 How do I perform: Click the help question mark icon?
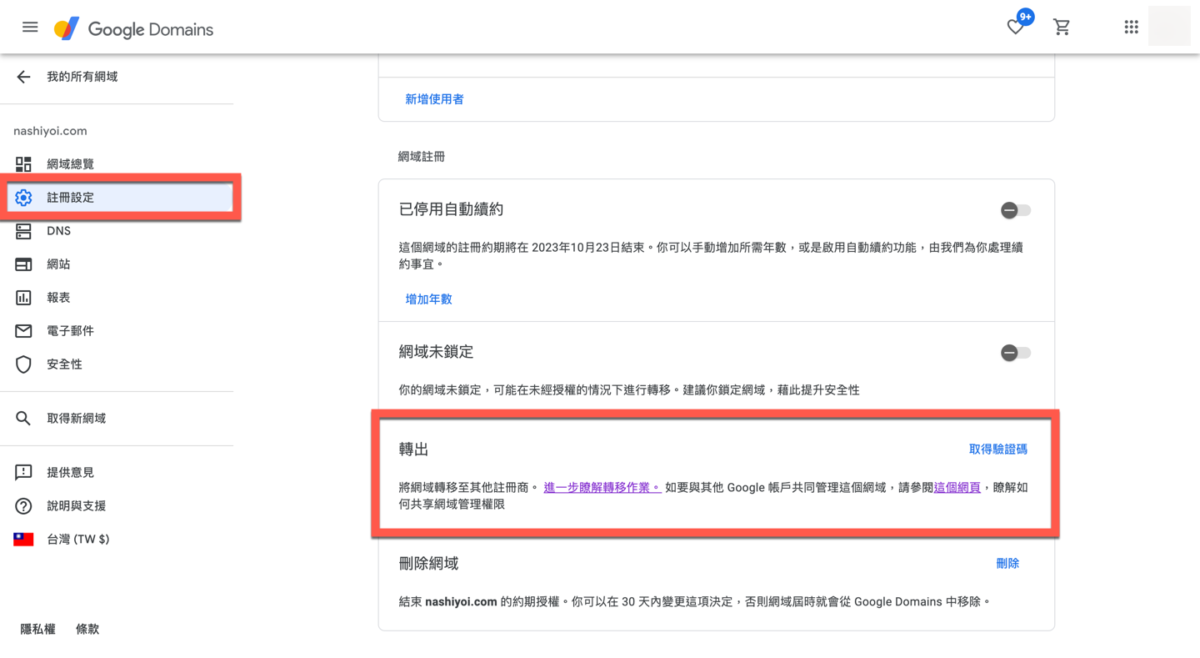coord(24,505)
